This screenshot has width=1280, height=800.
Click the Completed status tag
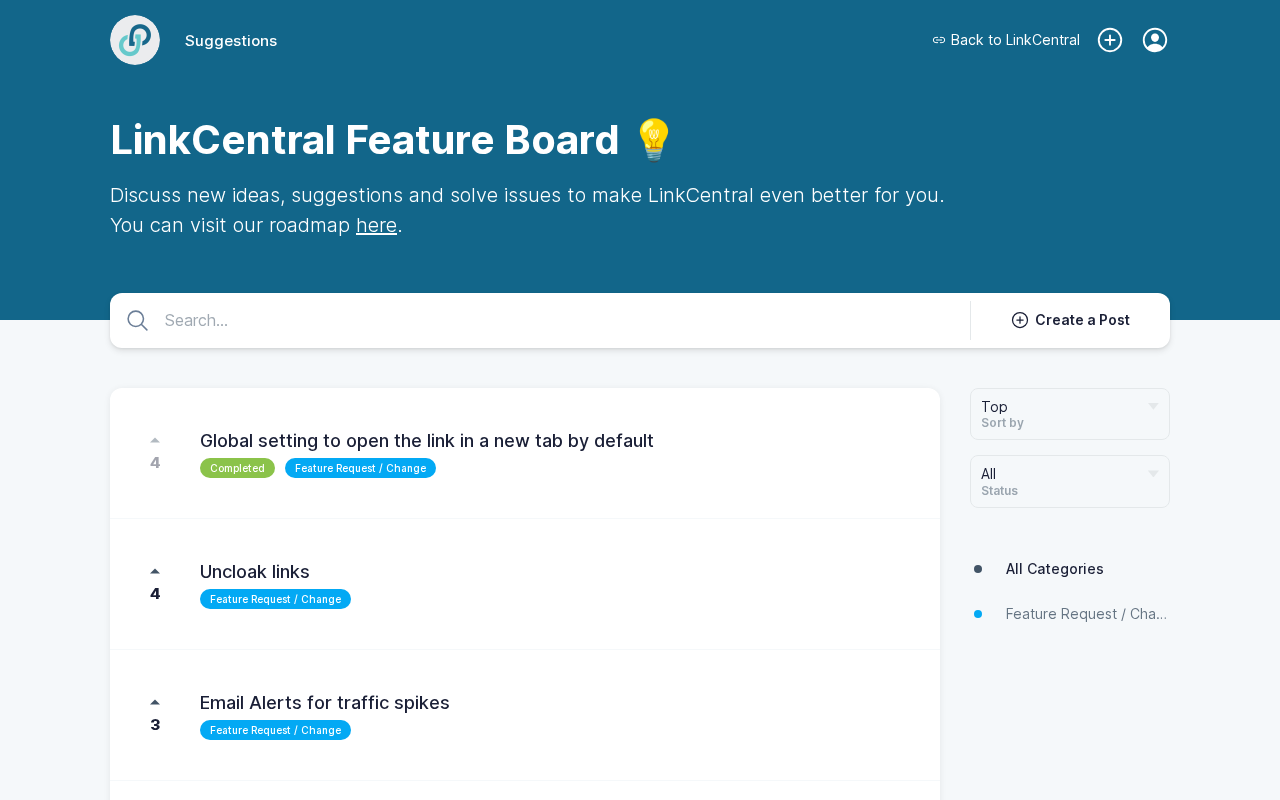(x=237, y=468)
